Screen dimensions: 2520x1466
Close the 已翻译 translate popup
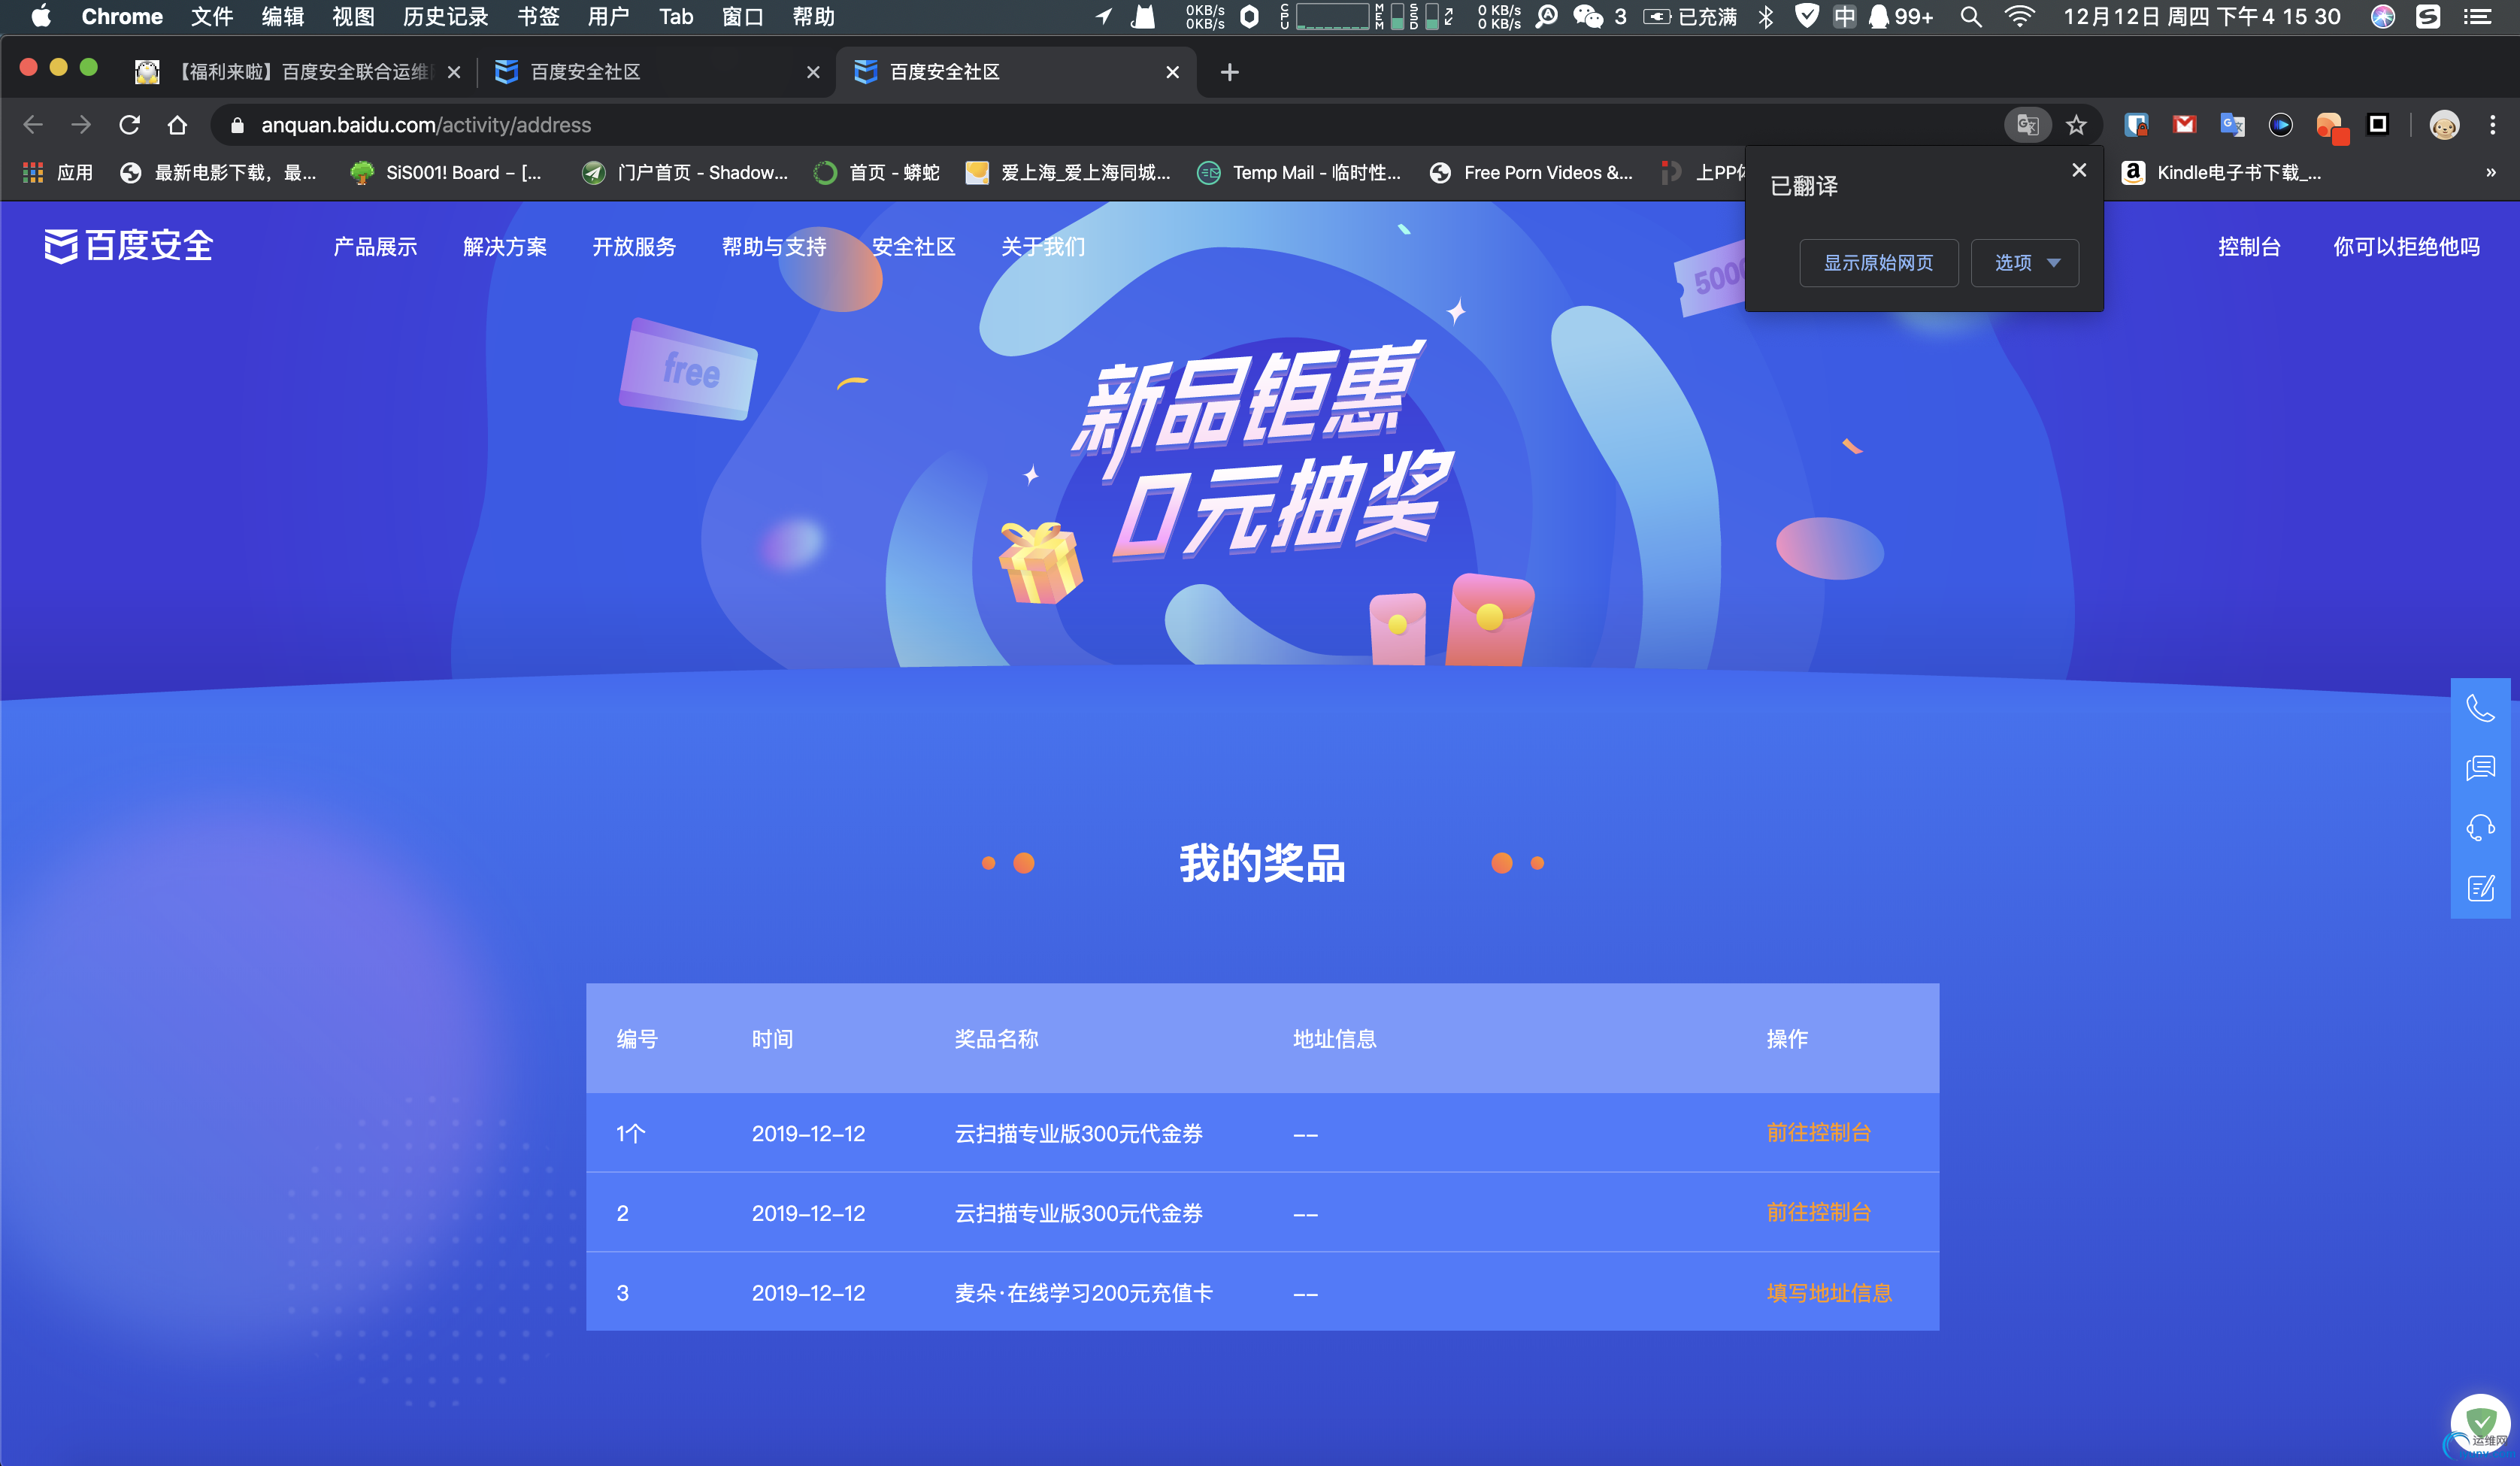(x=2079, y=170)
